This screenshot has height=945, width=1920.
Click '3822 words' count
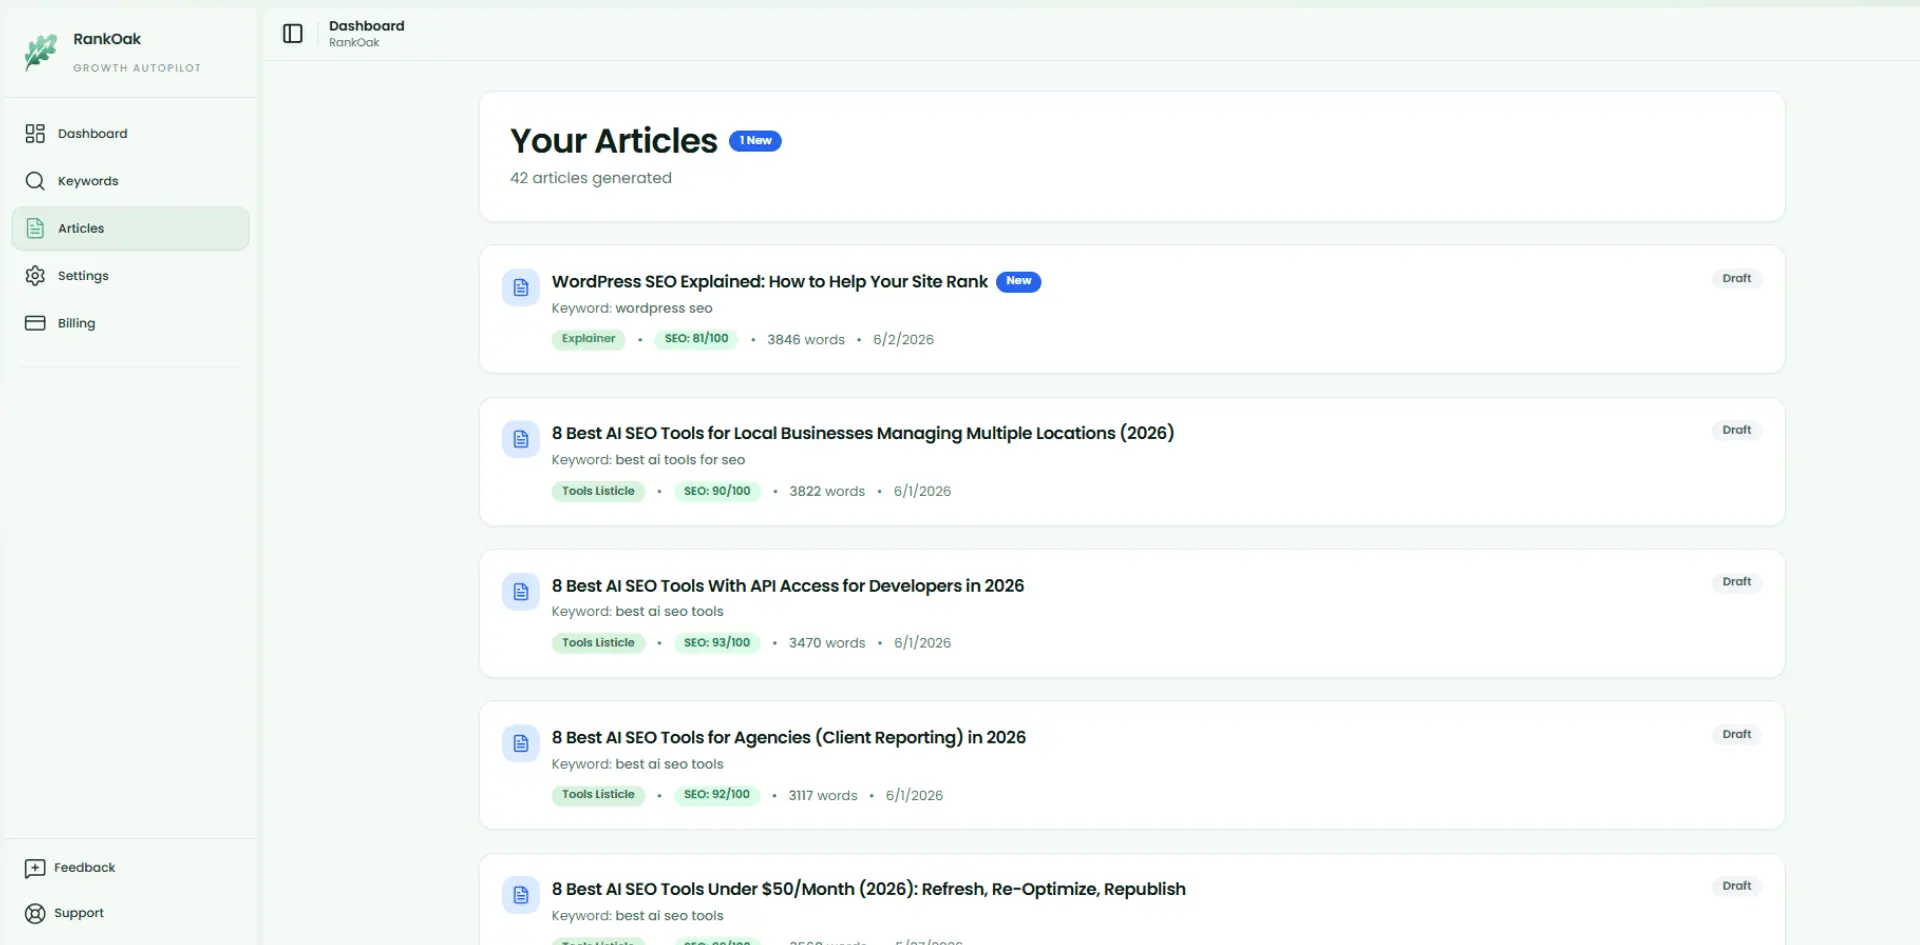(x=827, y=491)
